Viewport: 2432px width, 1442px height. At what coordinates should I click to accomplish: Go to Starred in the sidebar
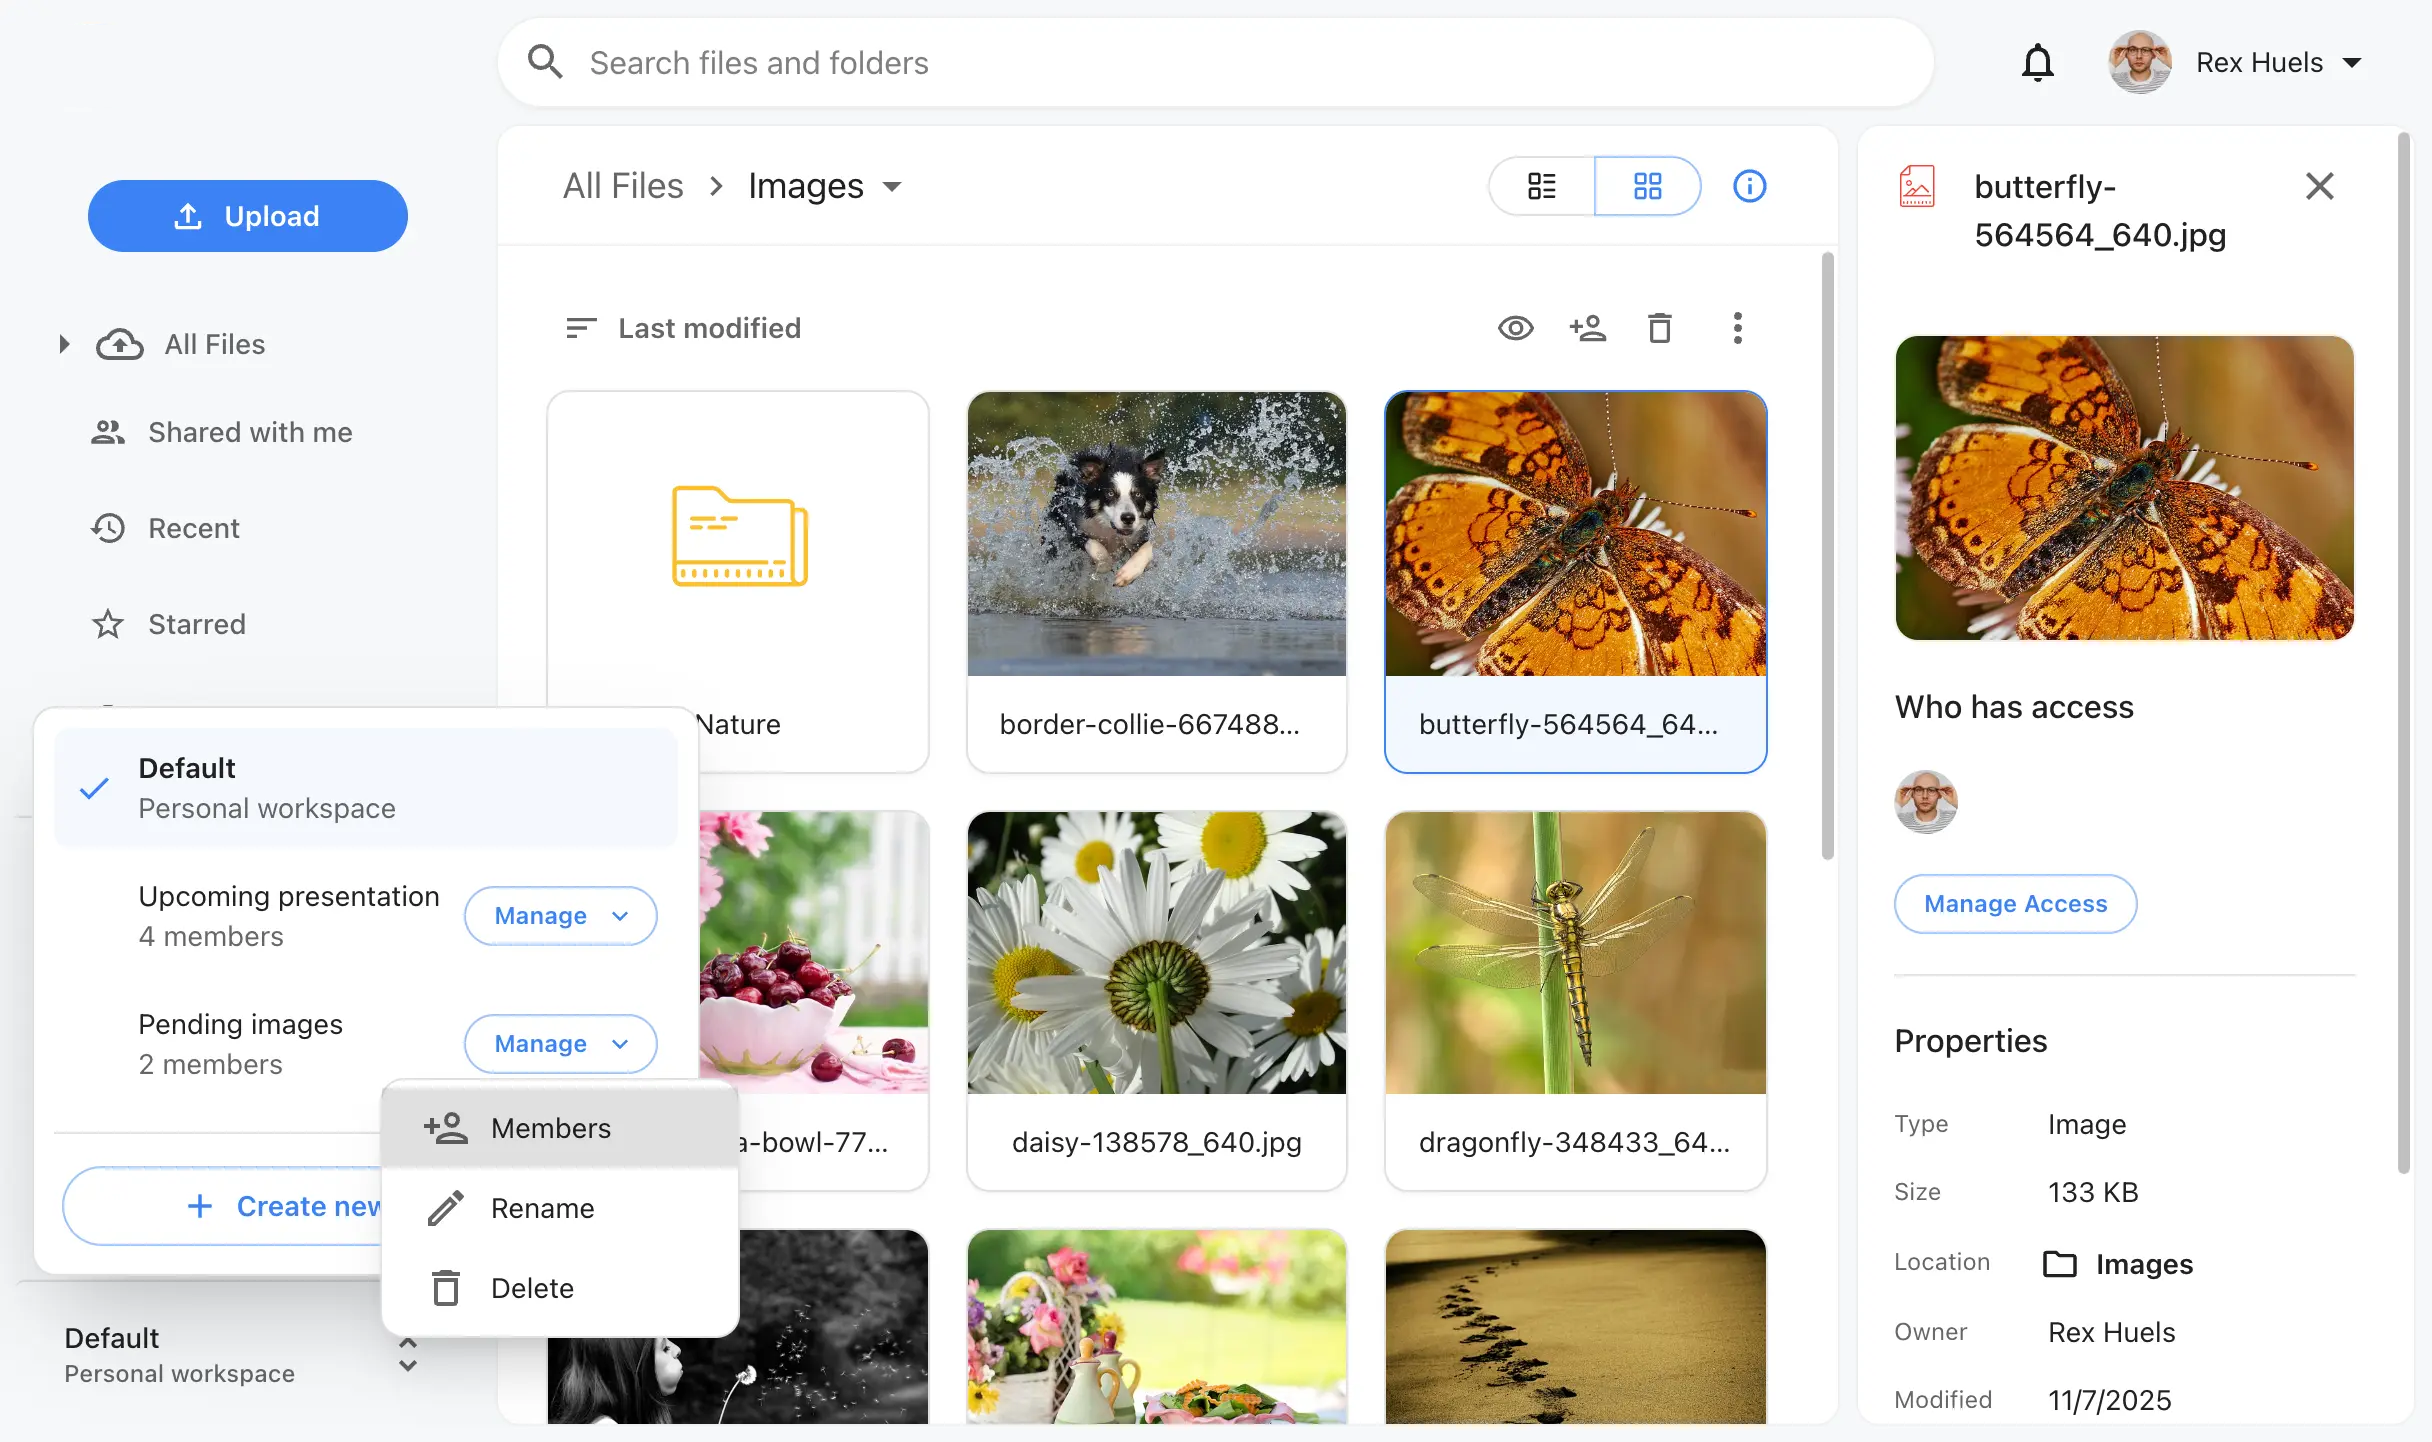(196, 624)
